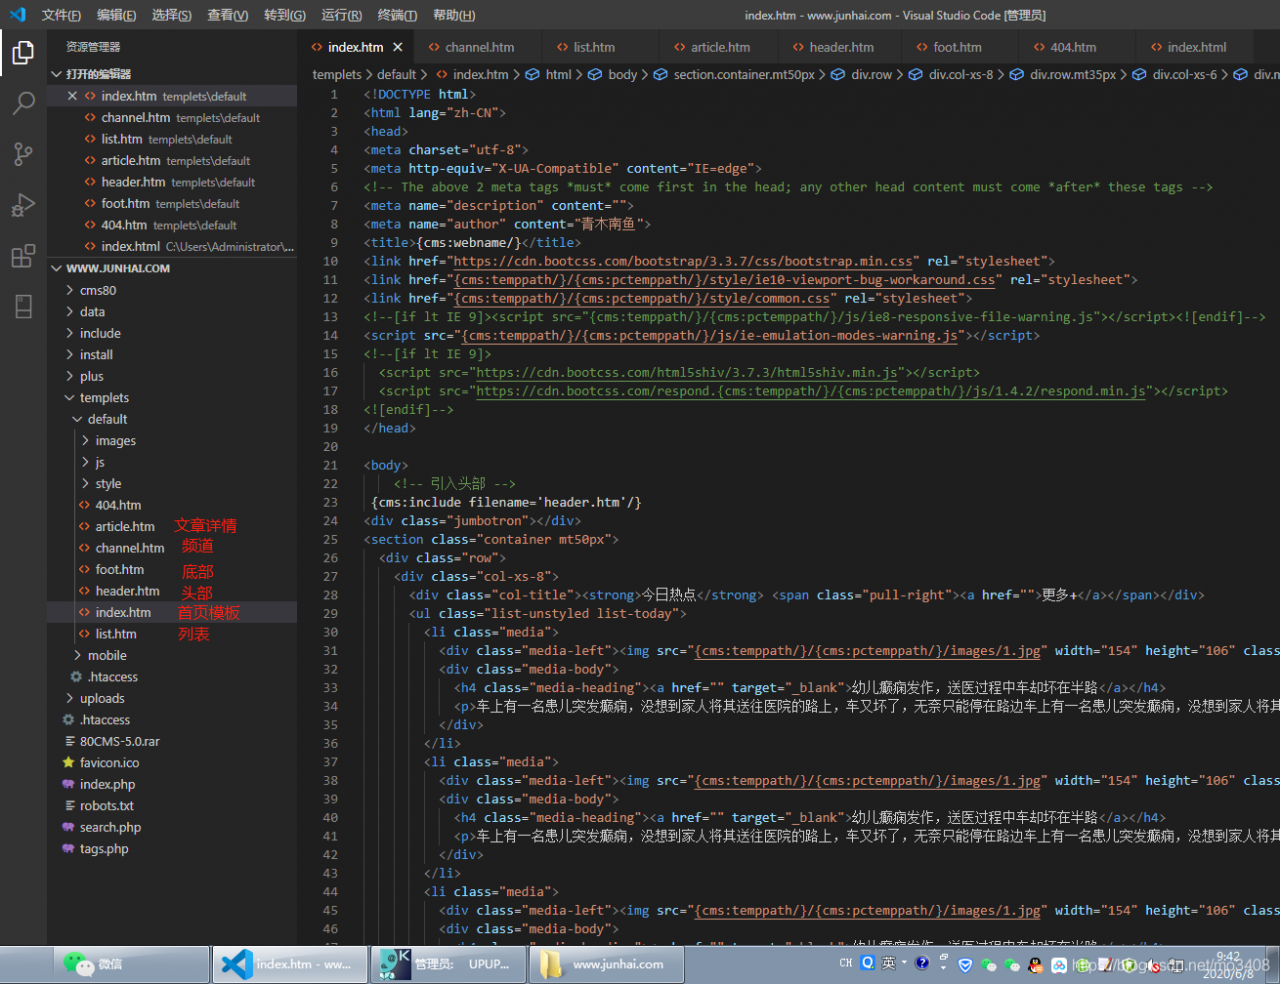Open the 文件(F) menu
This screenshot has height=984, width=1280.
point(61,15)
